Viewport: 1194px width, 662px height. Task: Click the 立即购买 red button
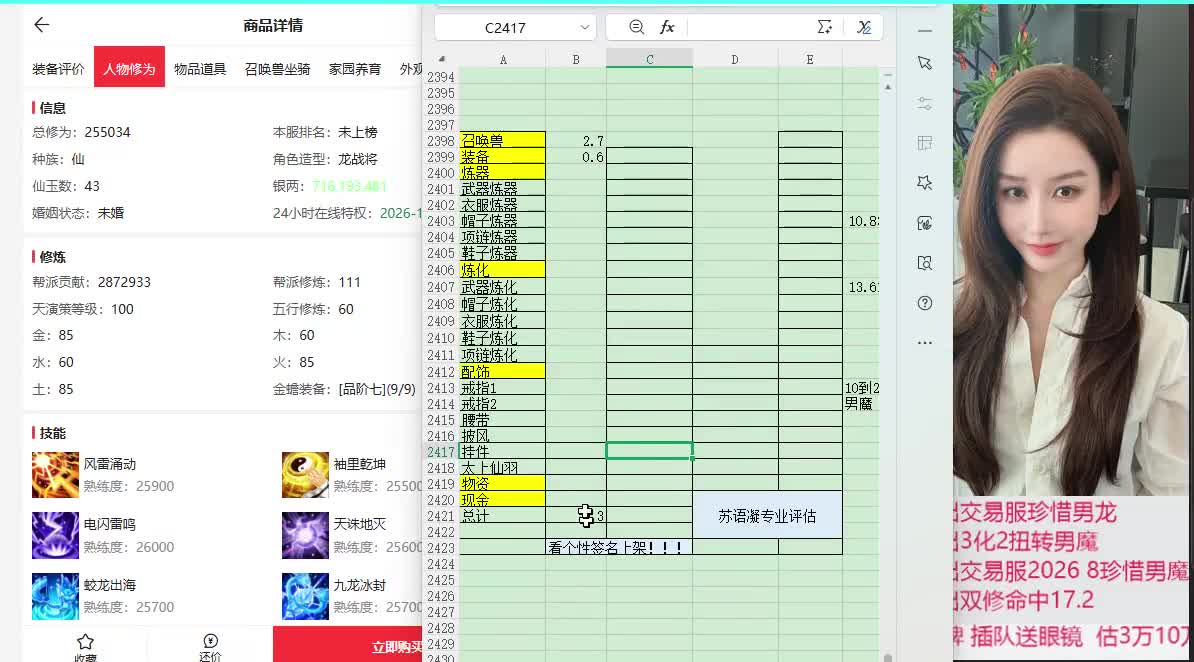347,644
